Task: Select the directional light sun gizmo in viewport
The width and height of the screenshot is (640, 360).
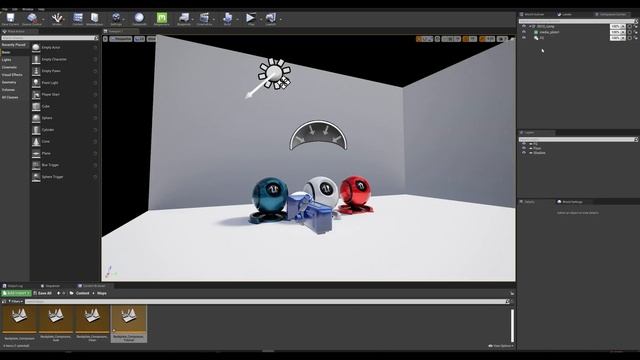Action: pos(274,74)
